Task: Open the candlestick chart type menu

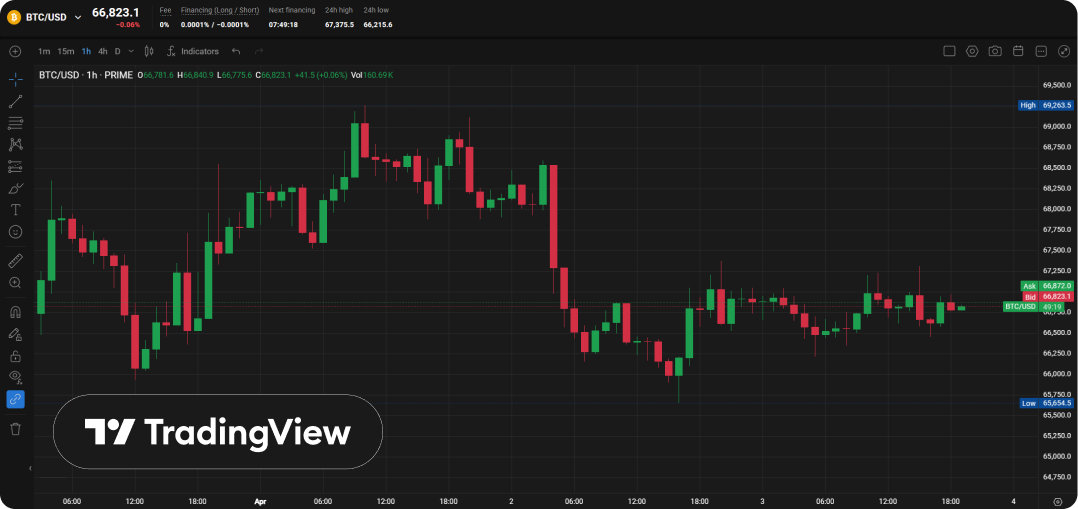Action: [x=149, y=51]
